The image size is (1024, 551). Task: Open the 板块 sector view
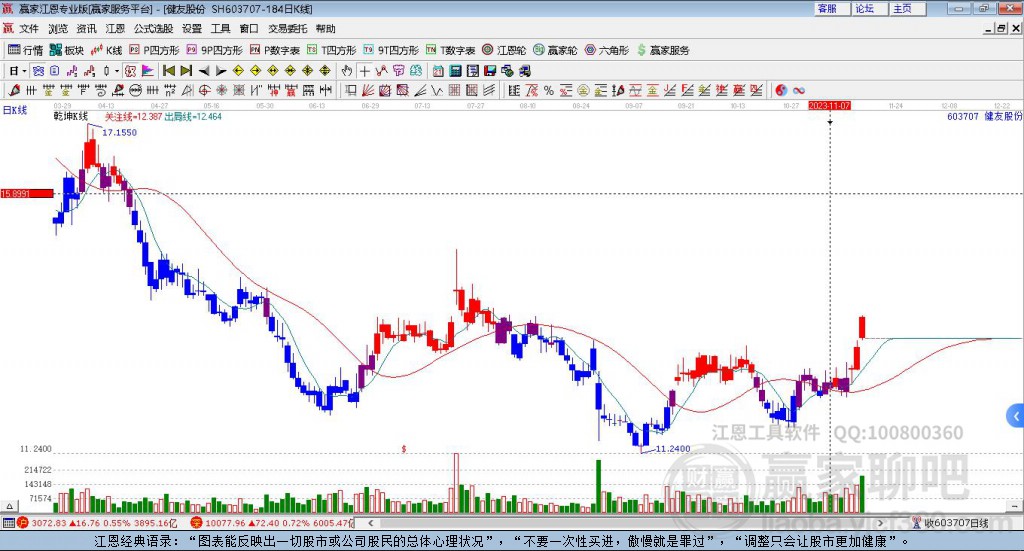click(x=67, y=50)
